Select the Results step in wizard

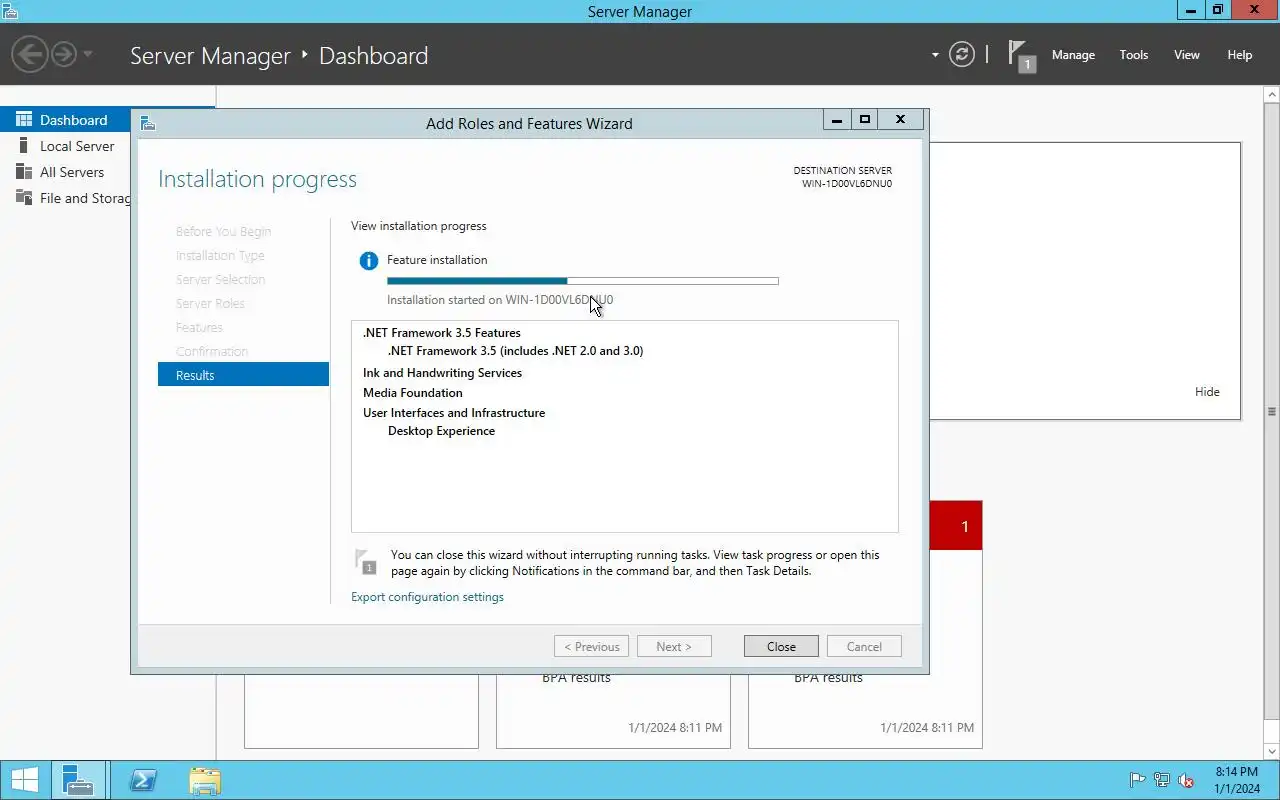243,375
